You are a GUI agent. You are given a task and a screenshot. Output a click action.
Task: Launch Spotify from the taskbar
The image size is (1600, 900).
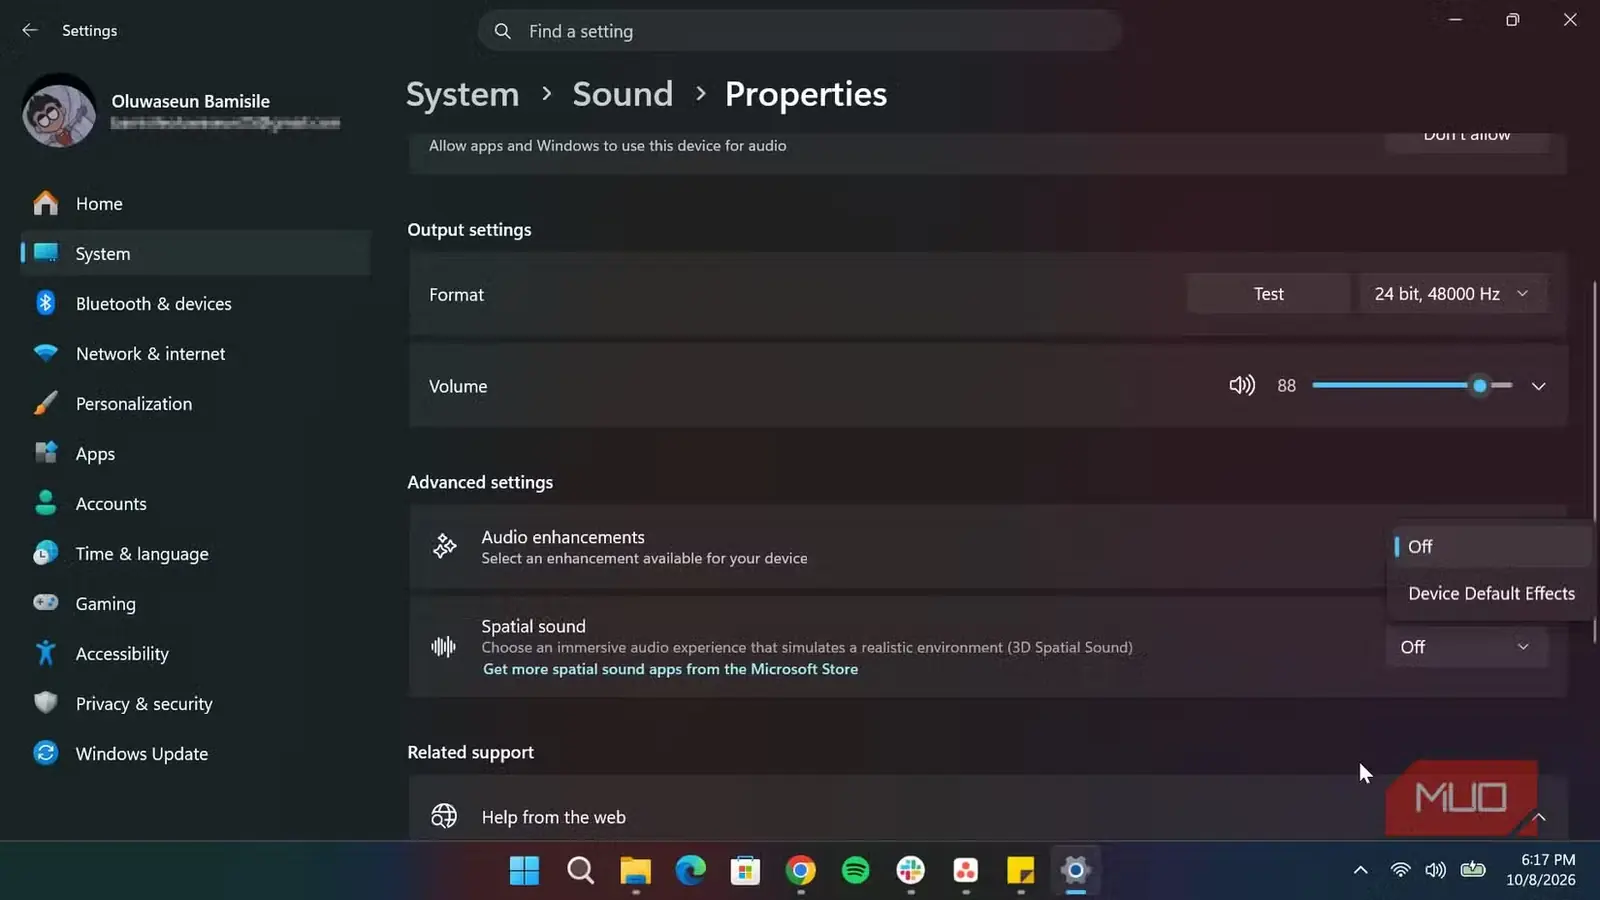point(855,870)
